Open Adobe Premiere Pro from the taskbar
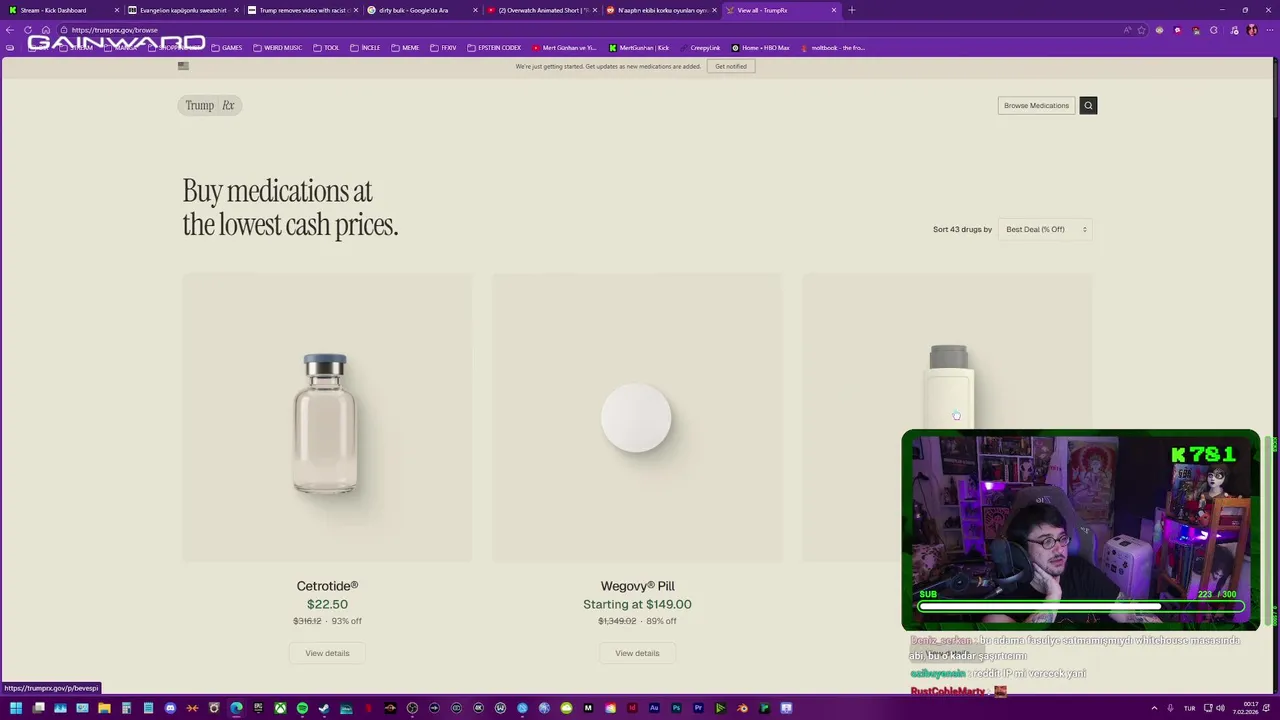The width and height of the screenshot is (1280, 720). 699,708
